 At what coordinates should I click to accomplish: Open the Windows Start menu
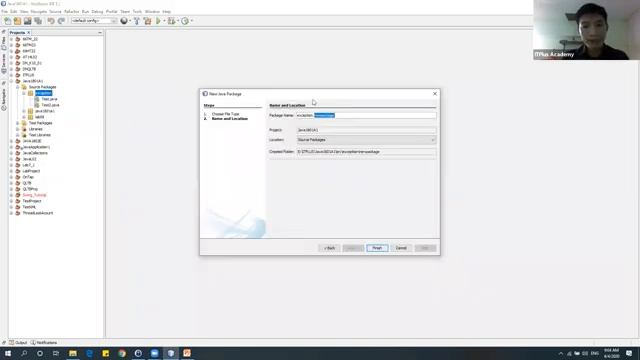coord(8,353)
